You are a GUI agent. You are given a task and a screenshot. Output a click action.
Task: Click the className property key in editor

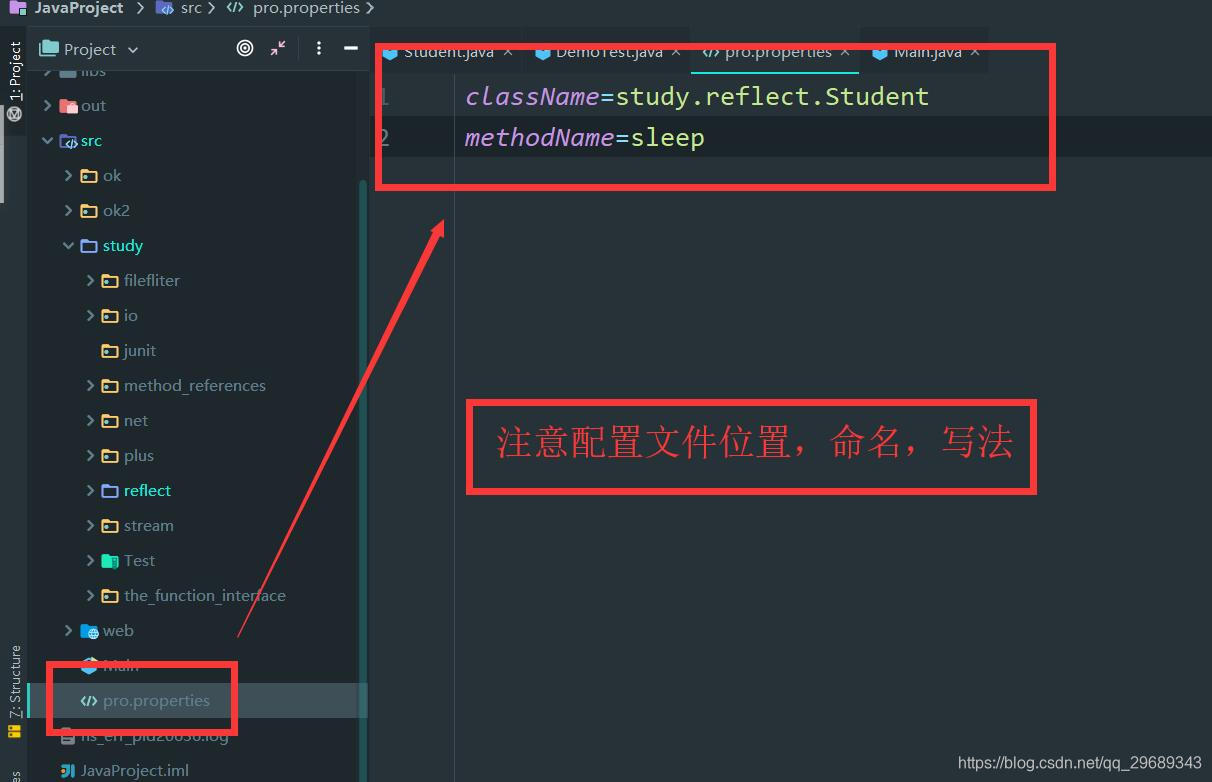pyautogui.click(x=532, y=96)
